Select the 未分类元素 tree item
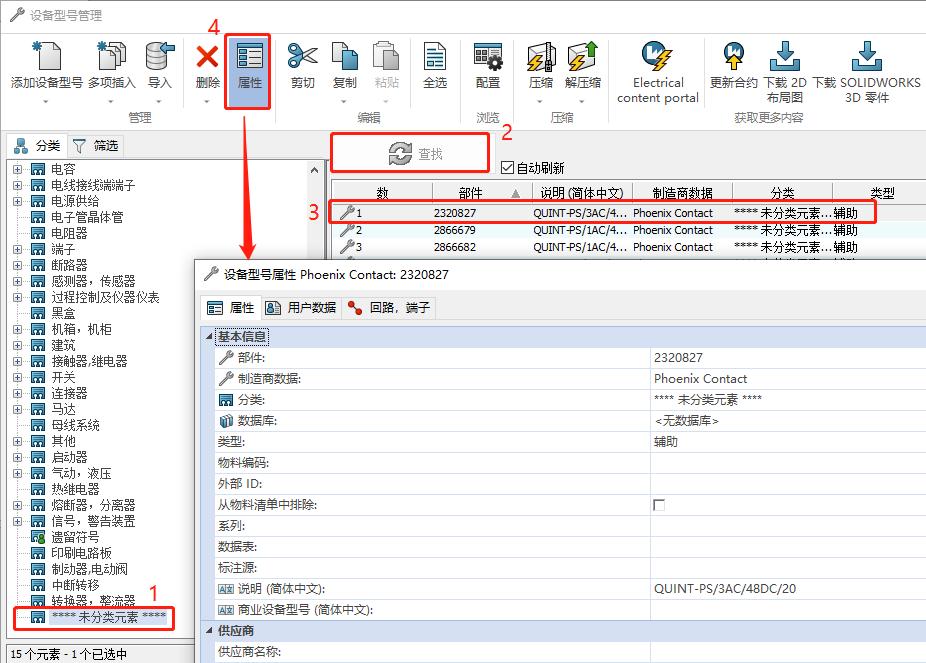Viewport: 926px width, 663px height. 108,618
